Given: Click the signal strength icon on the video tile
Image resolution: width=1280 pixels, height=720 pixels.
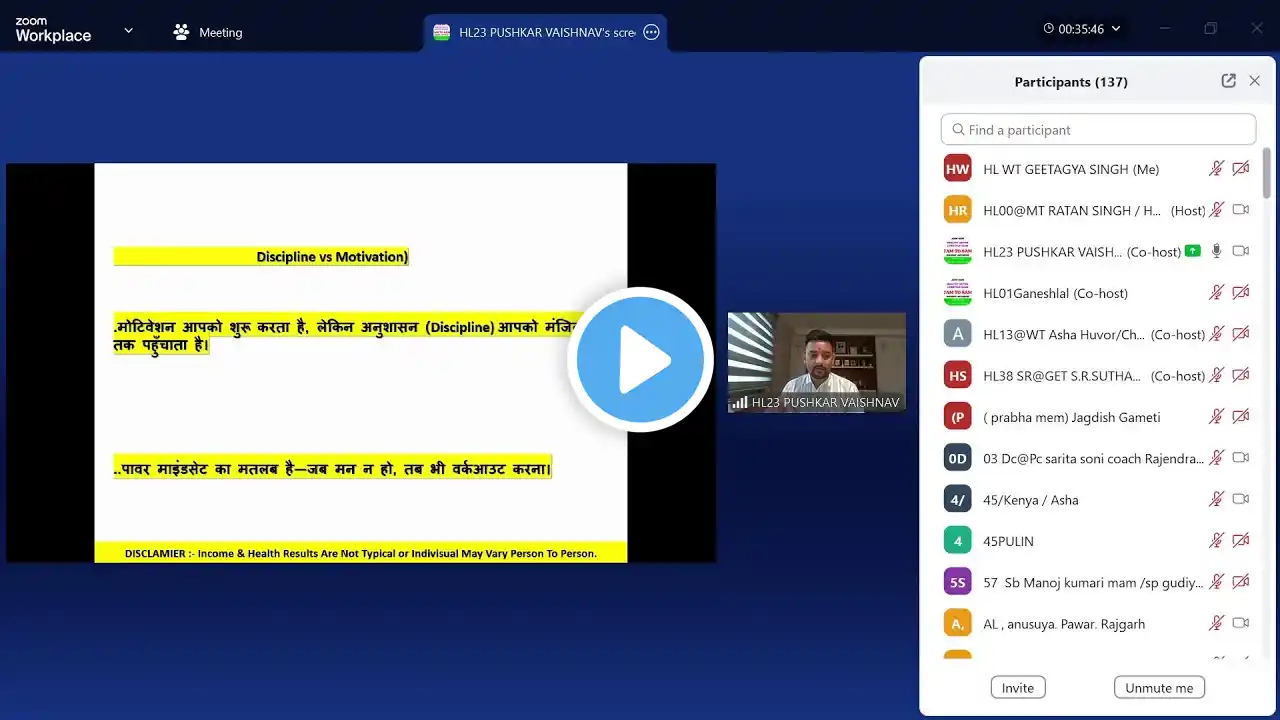Looking at the screenshot, I should click(x=740, y=402).
